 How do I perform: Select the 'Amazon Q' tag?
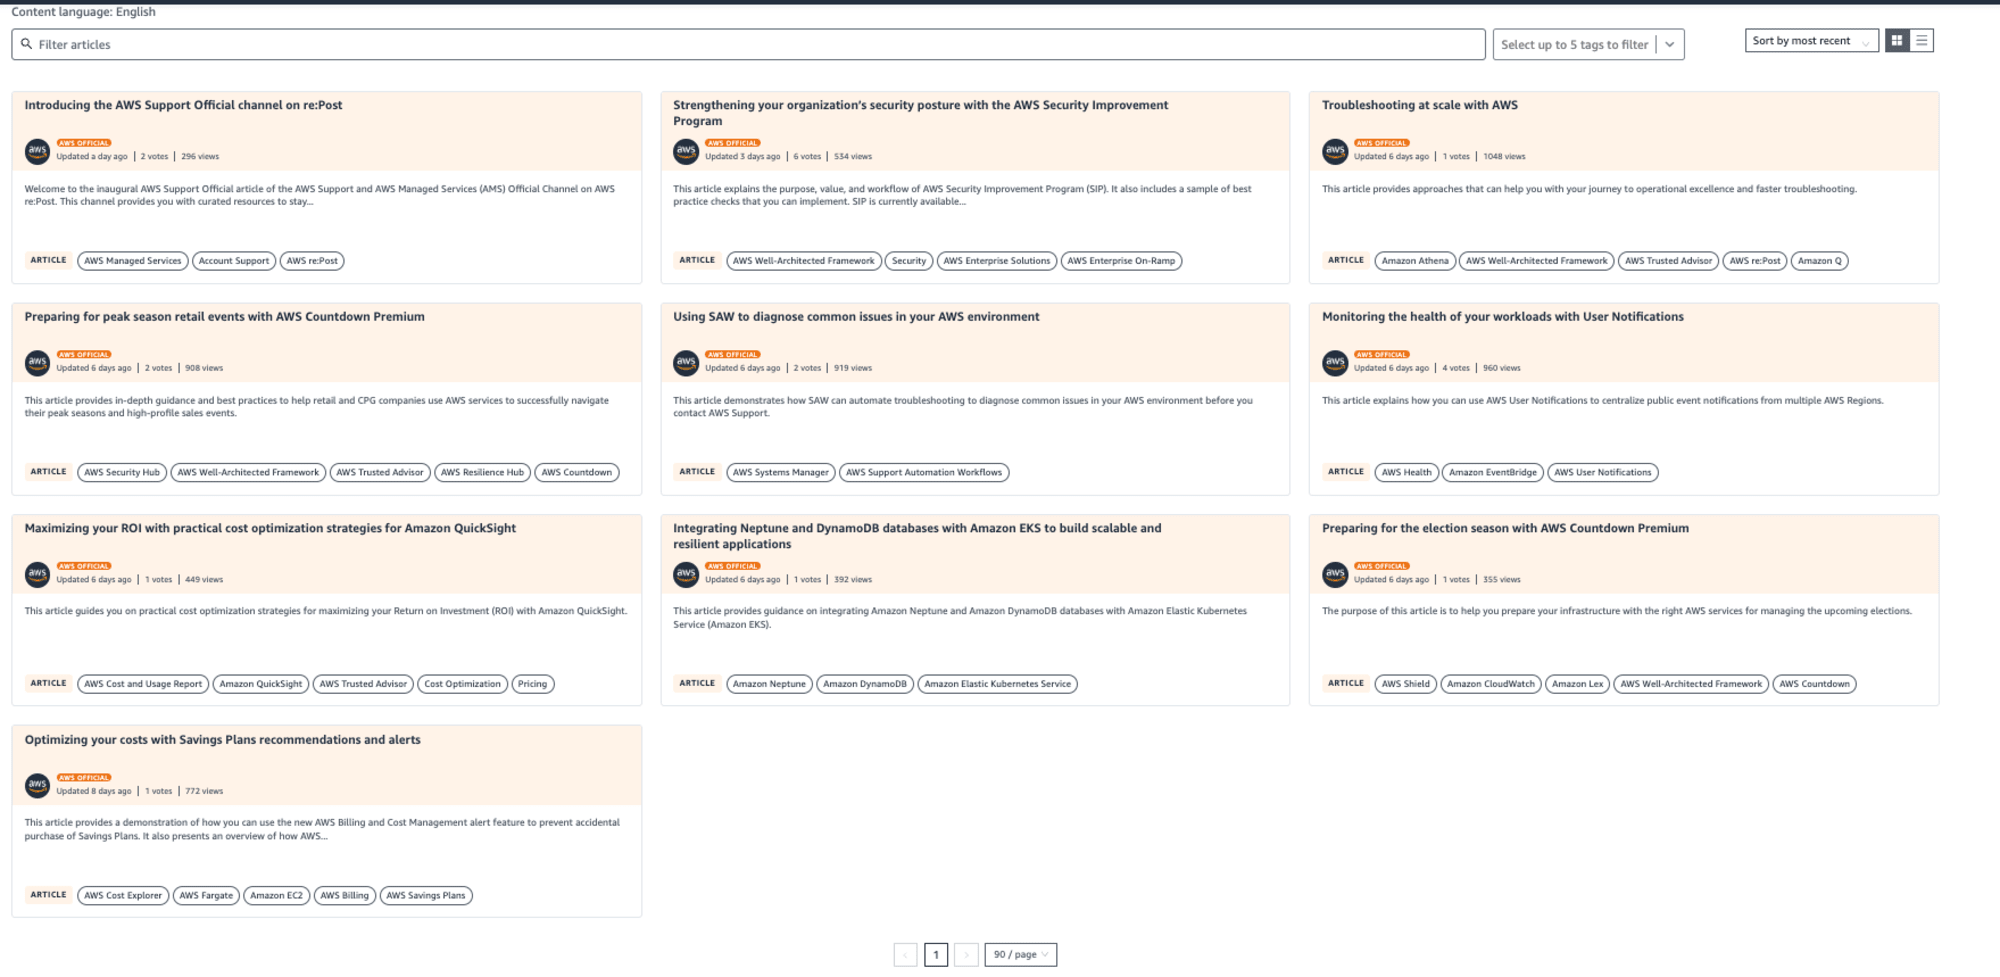click(x=1819, y=261)
